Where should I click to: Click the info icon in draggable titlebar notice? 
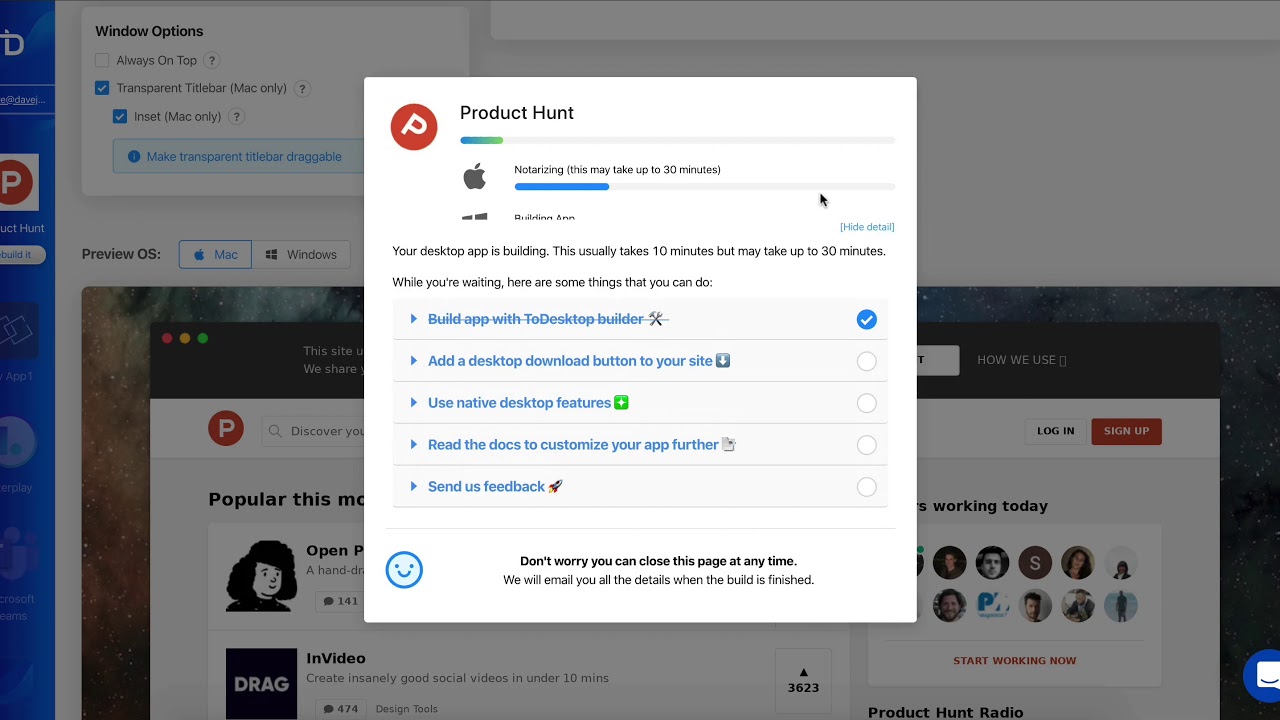[134, 157]
